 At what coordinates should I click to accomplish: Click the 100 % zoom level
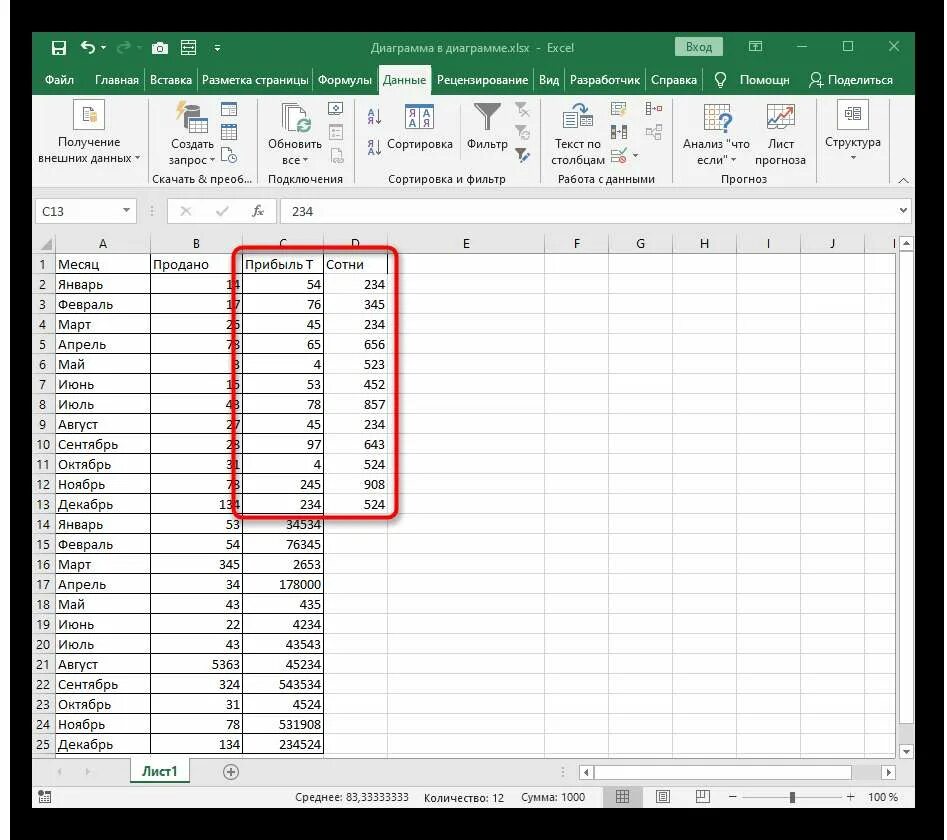click(x=883, y=797)
